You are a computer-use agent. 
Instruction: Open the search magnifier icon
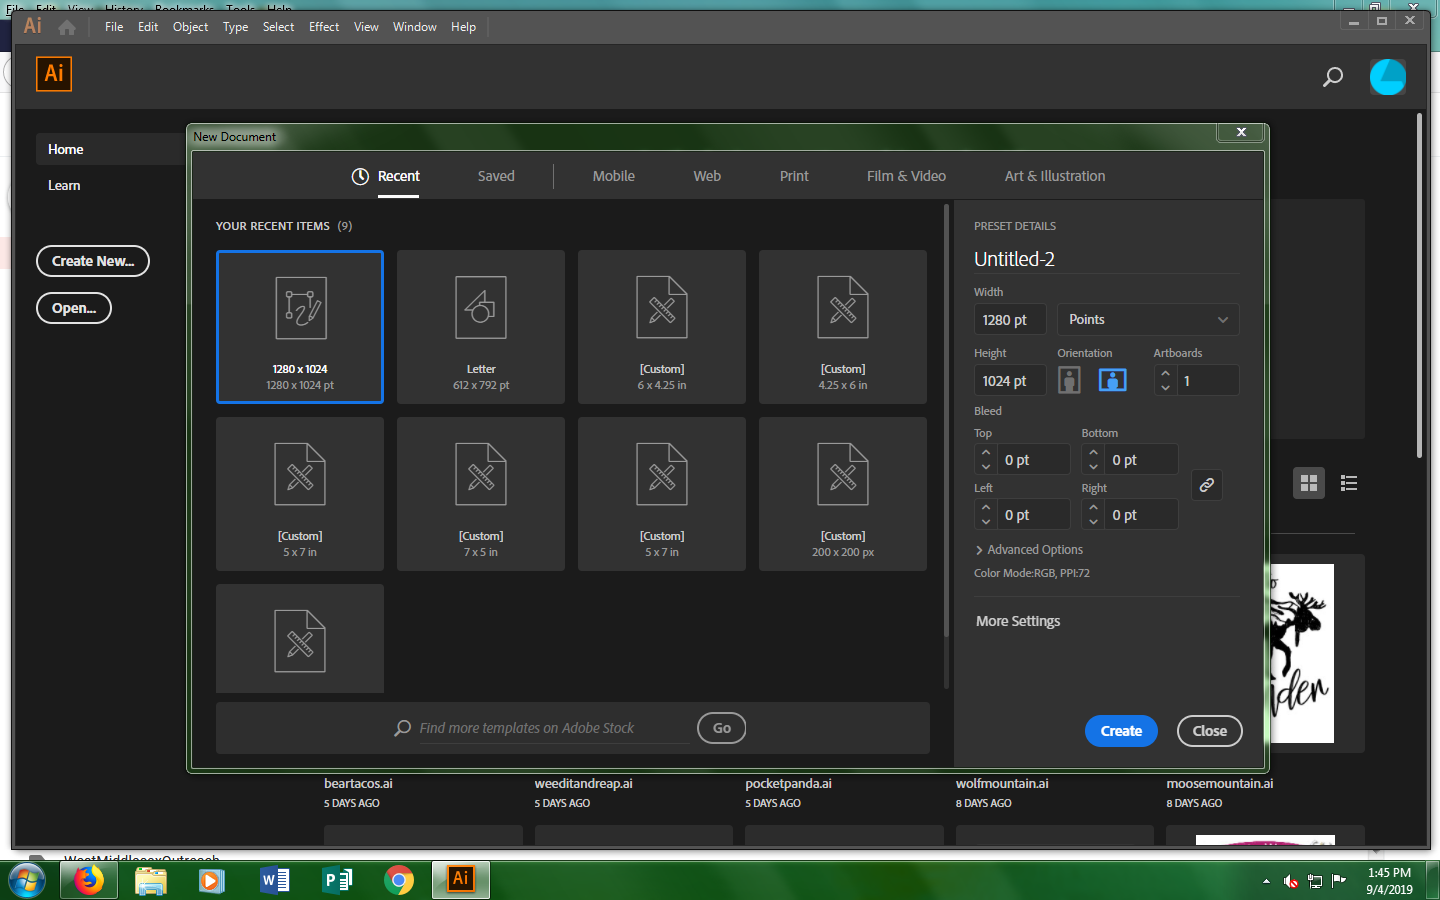click(1333, 77)
